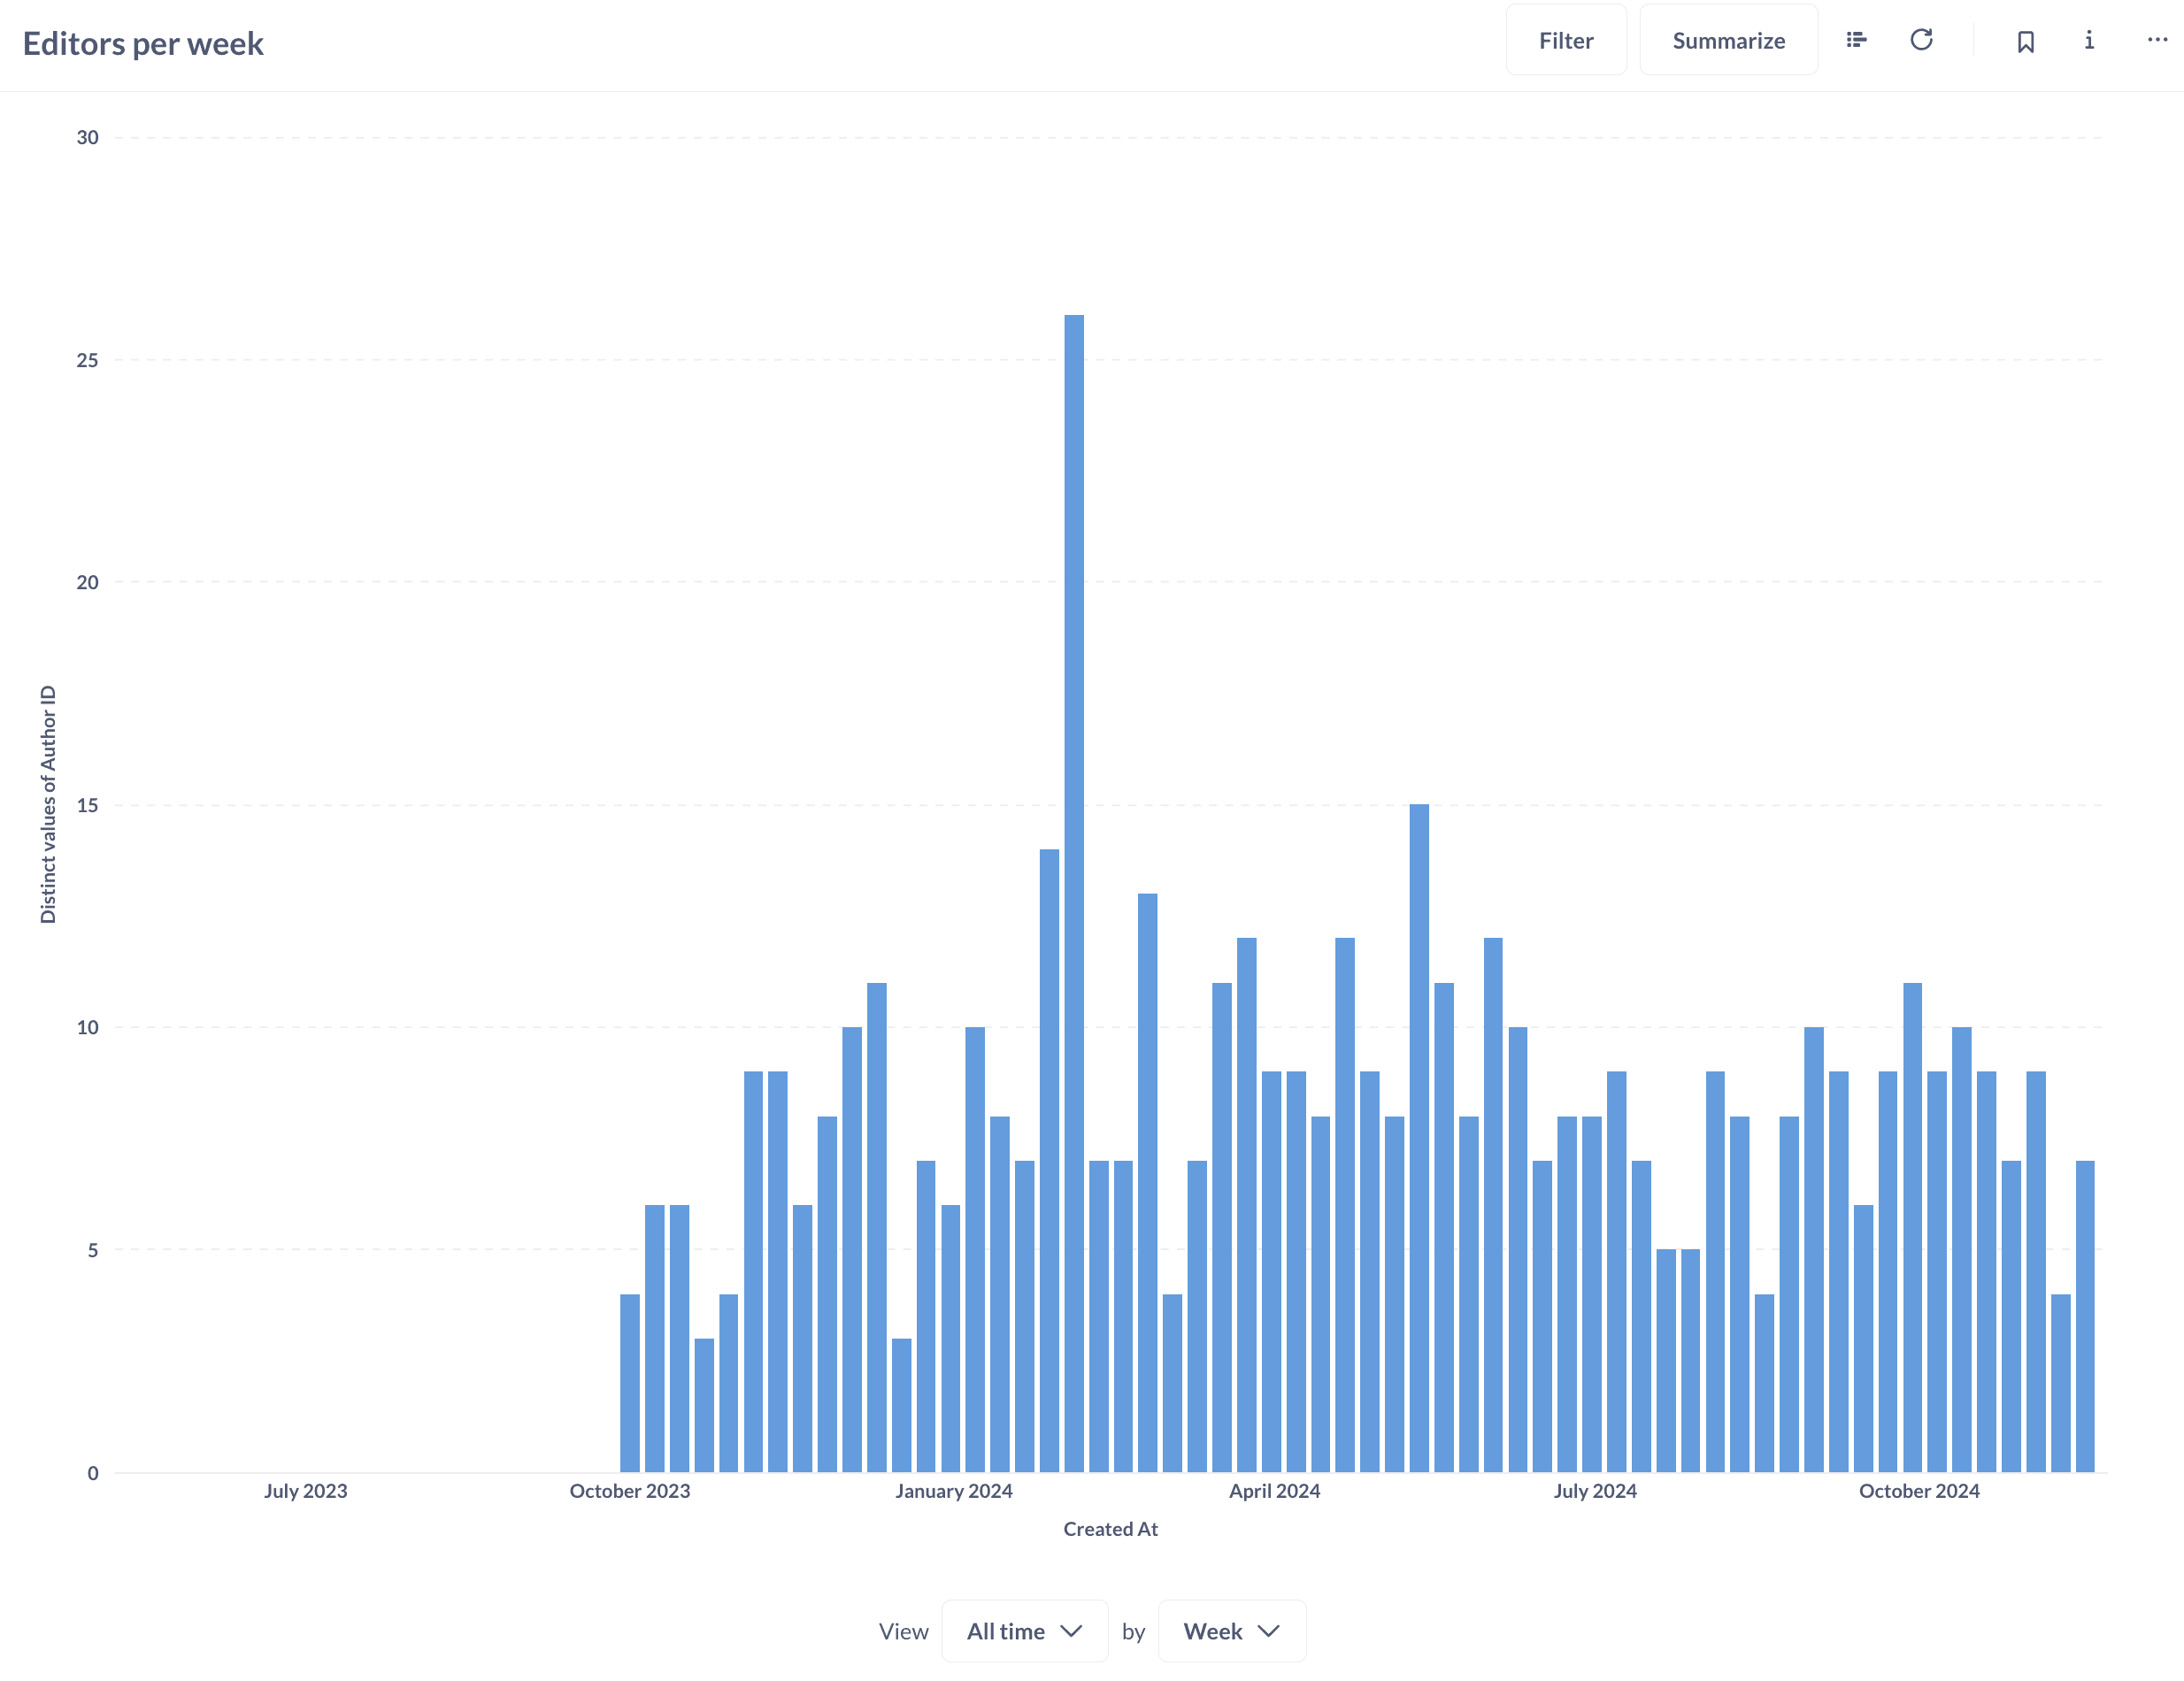This screenshot has height=1681, width=2184.
Task: Click the January 2024 axis tick label
Action: [953, 1491]
